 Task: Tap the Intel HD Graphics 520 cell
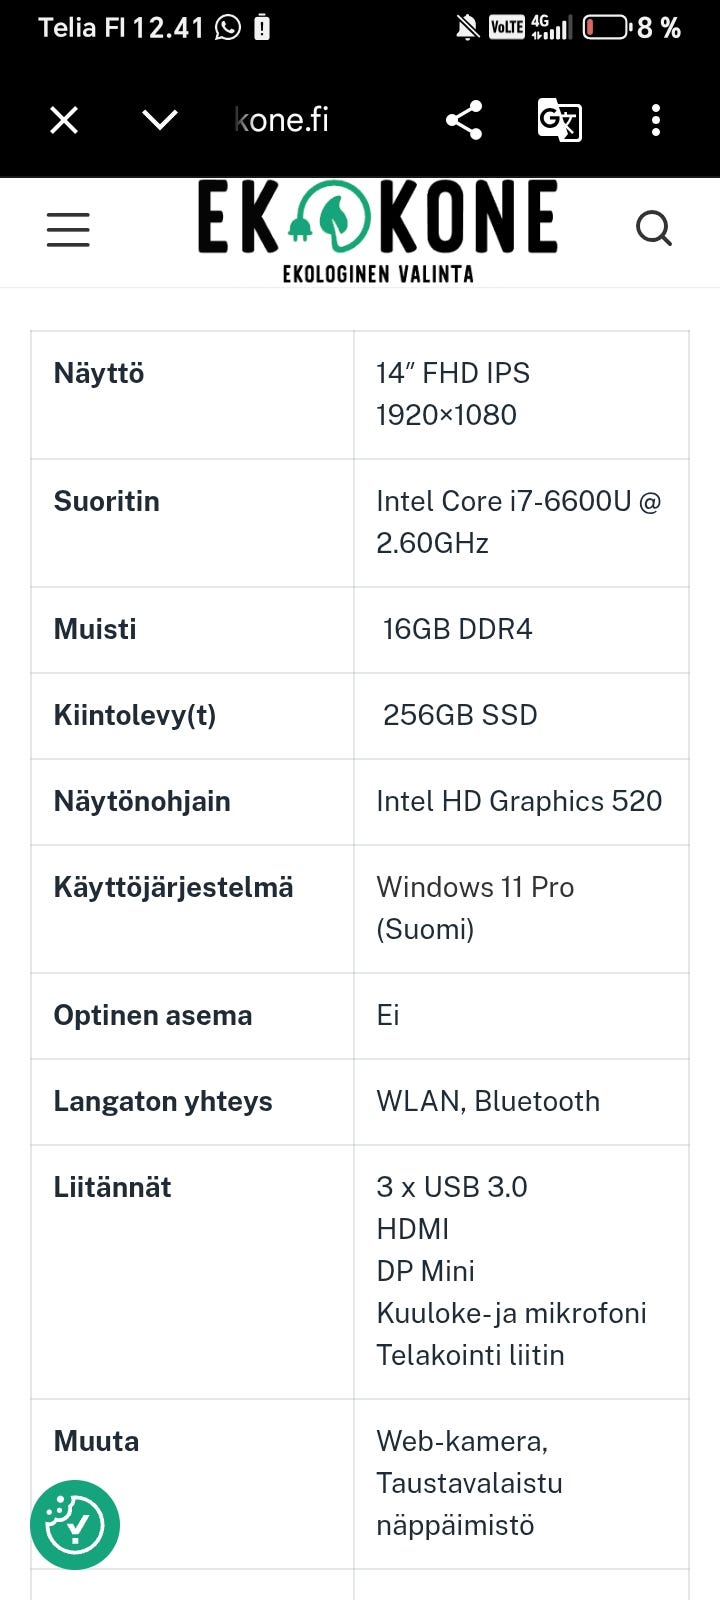(519, 801)
